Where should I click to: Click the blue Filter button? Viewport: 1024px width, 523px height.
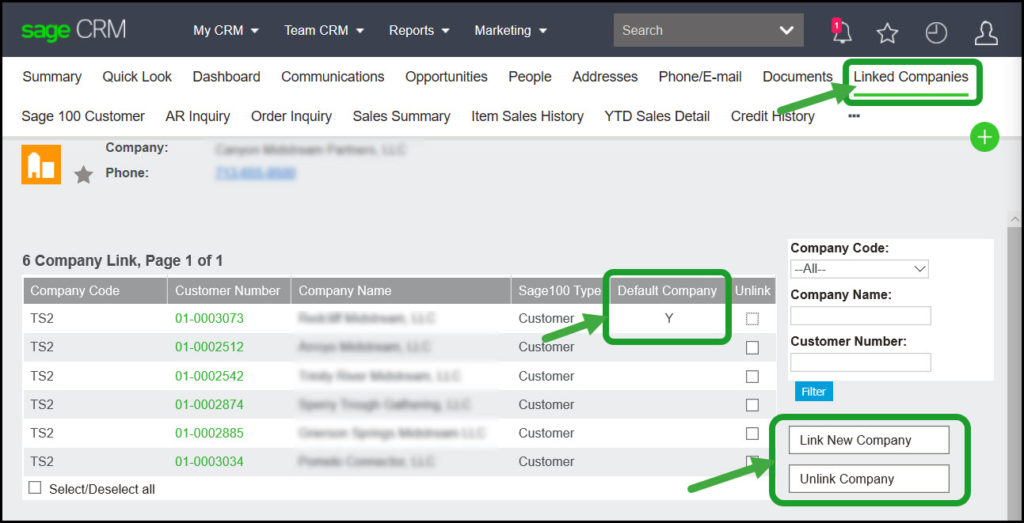tap(814, 392)
